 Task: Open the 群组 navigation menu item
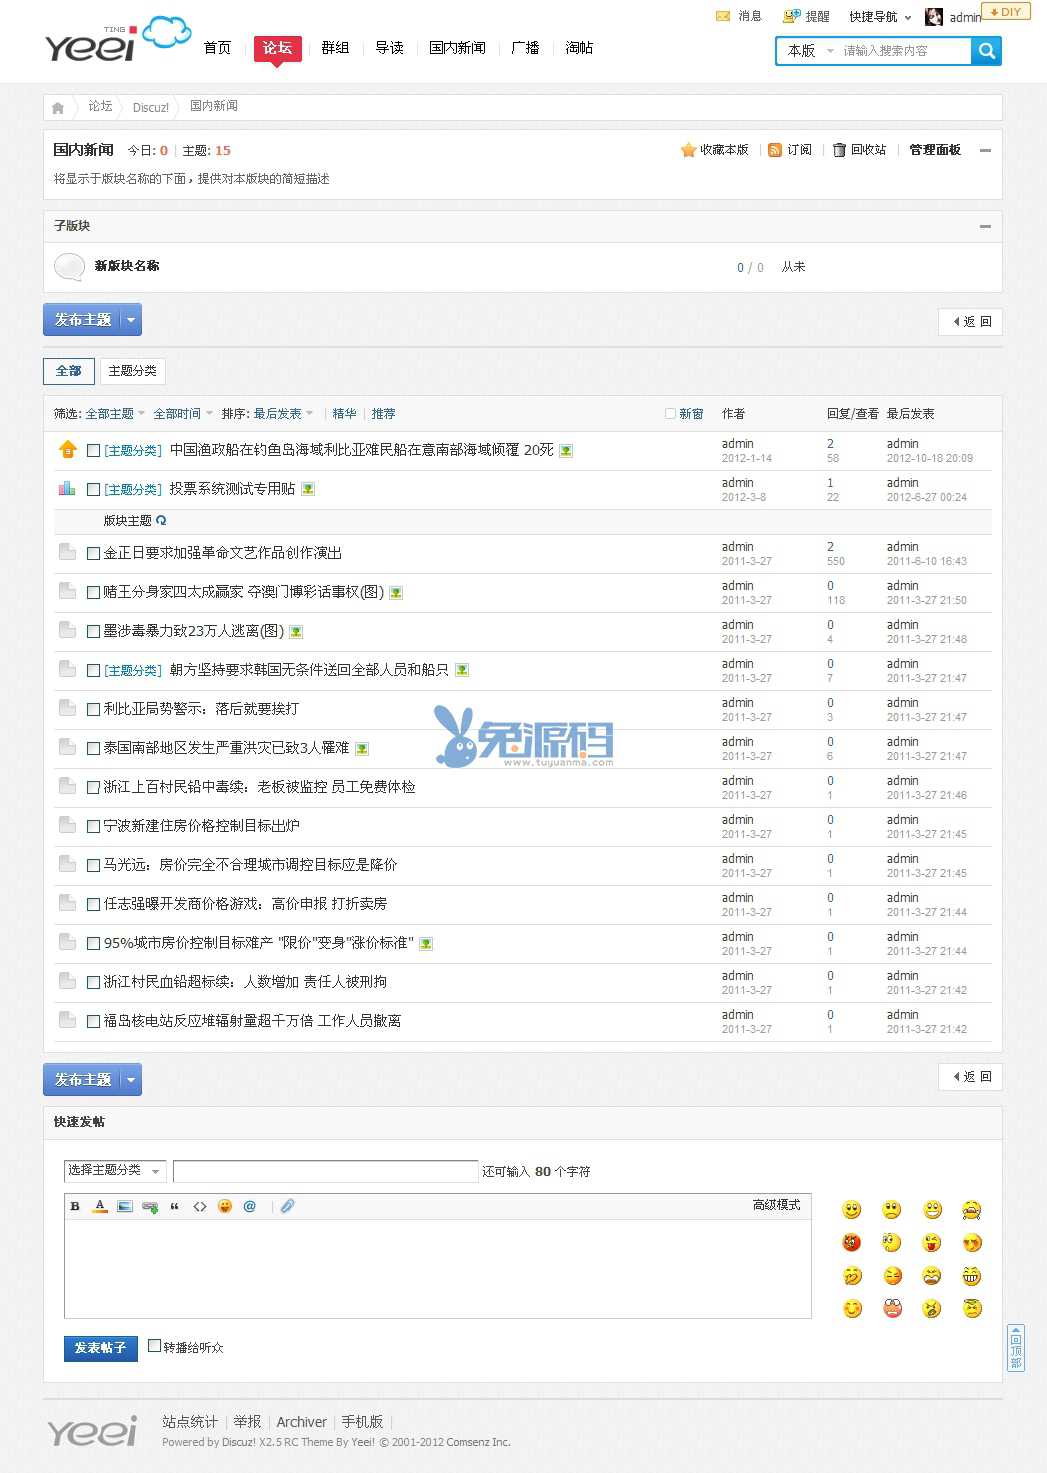click(x=335, y=48)
